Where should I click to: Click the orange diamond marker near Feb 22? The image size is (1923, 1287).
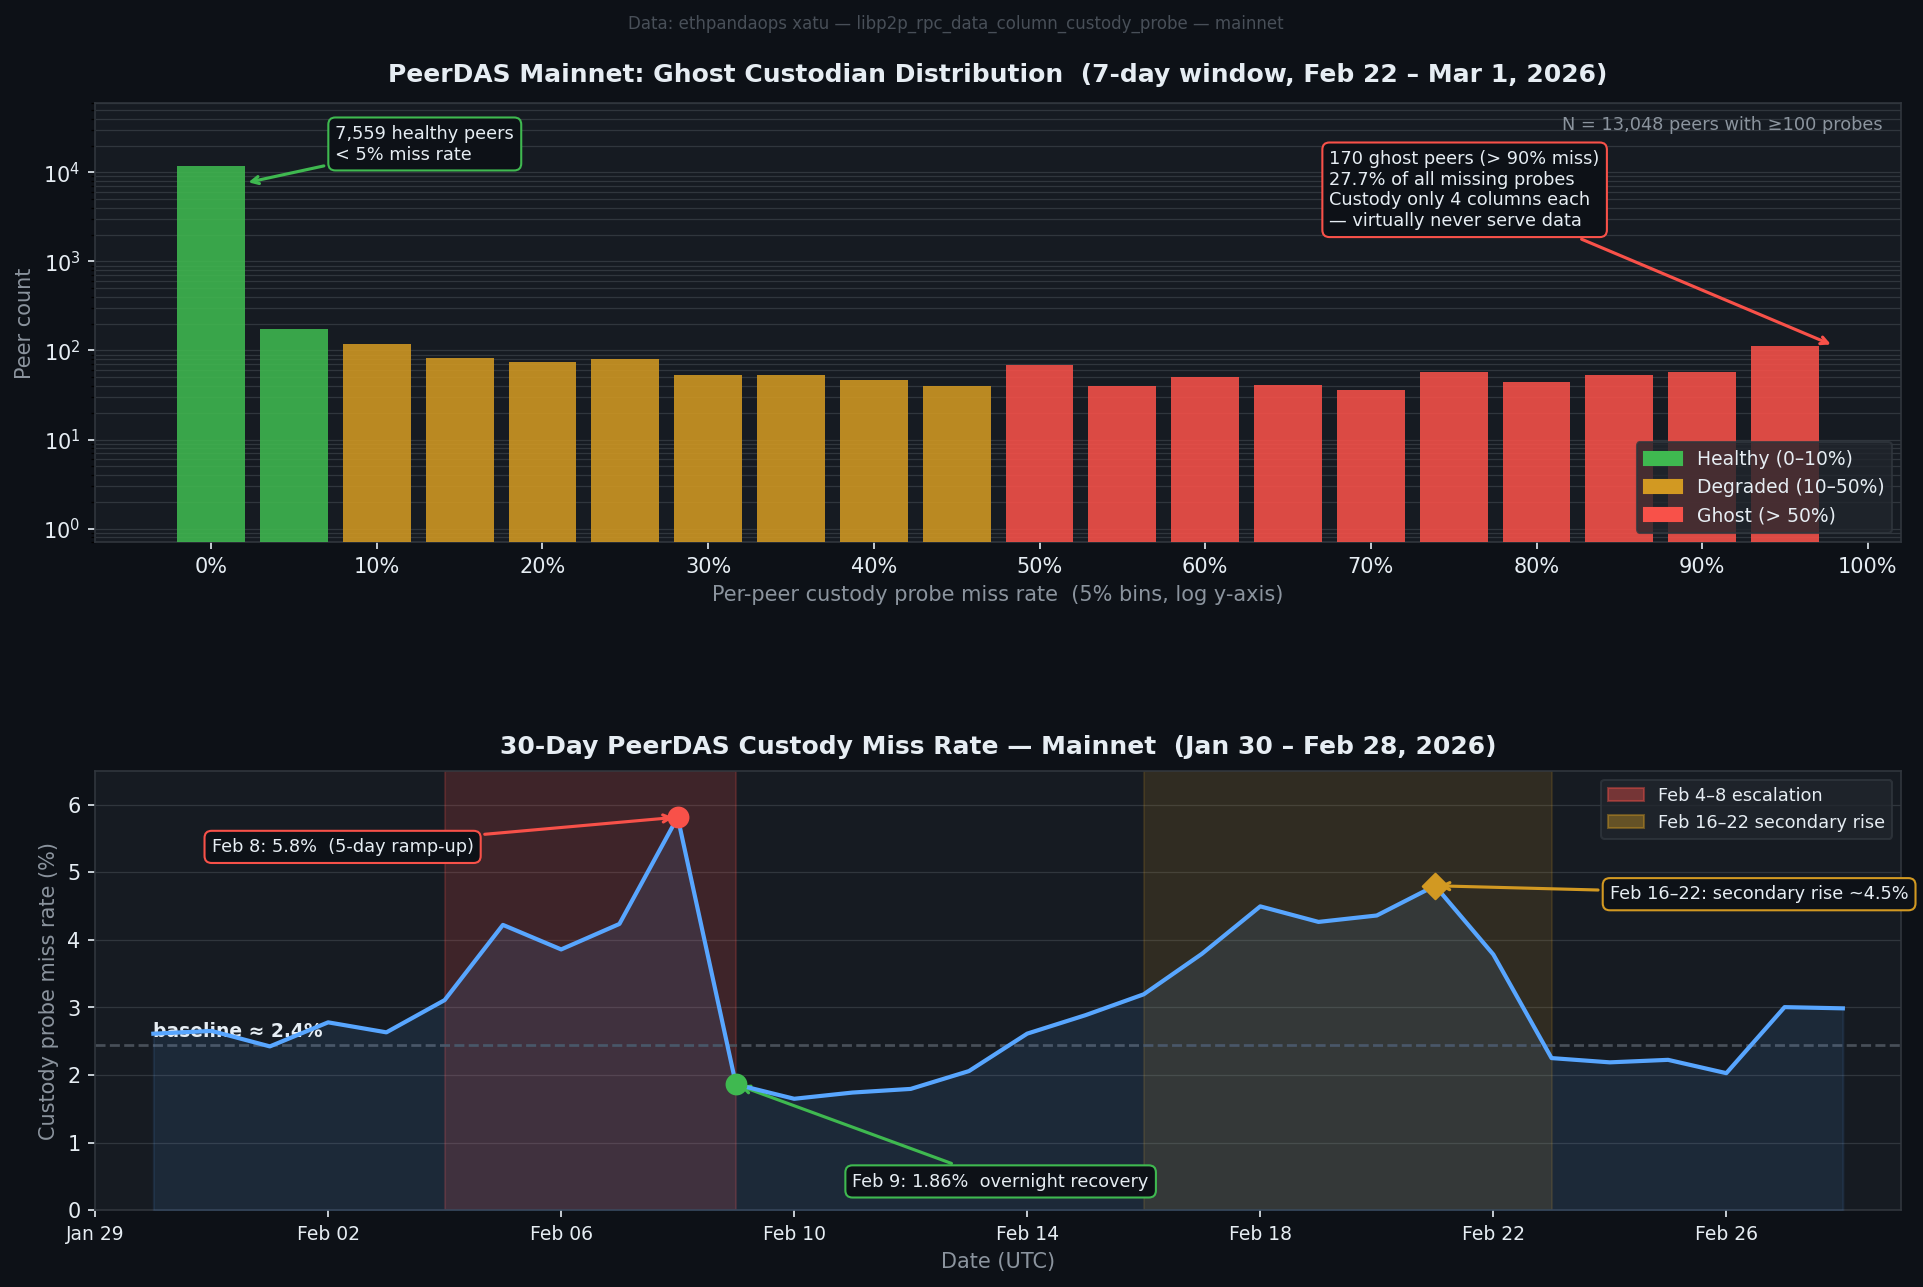[1434, 885]
